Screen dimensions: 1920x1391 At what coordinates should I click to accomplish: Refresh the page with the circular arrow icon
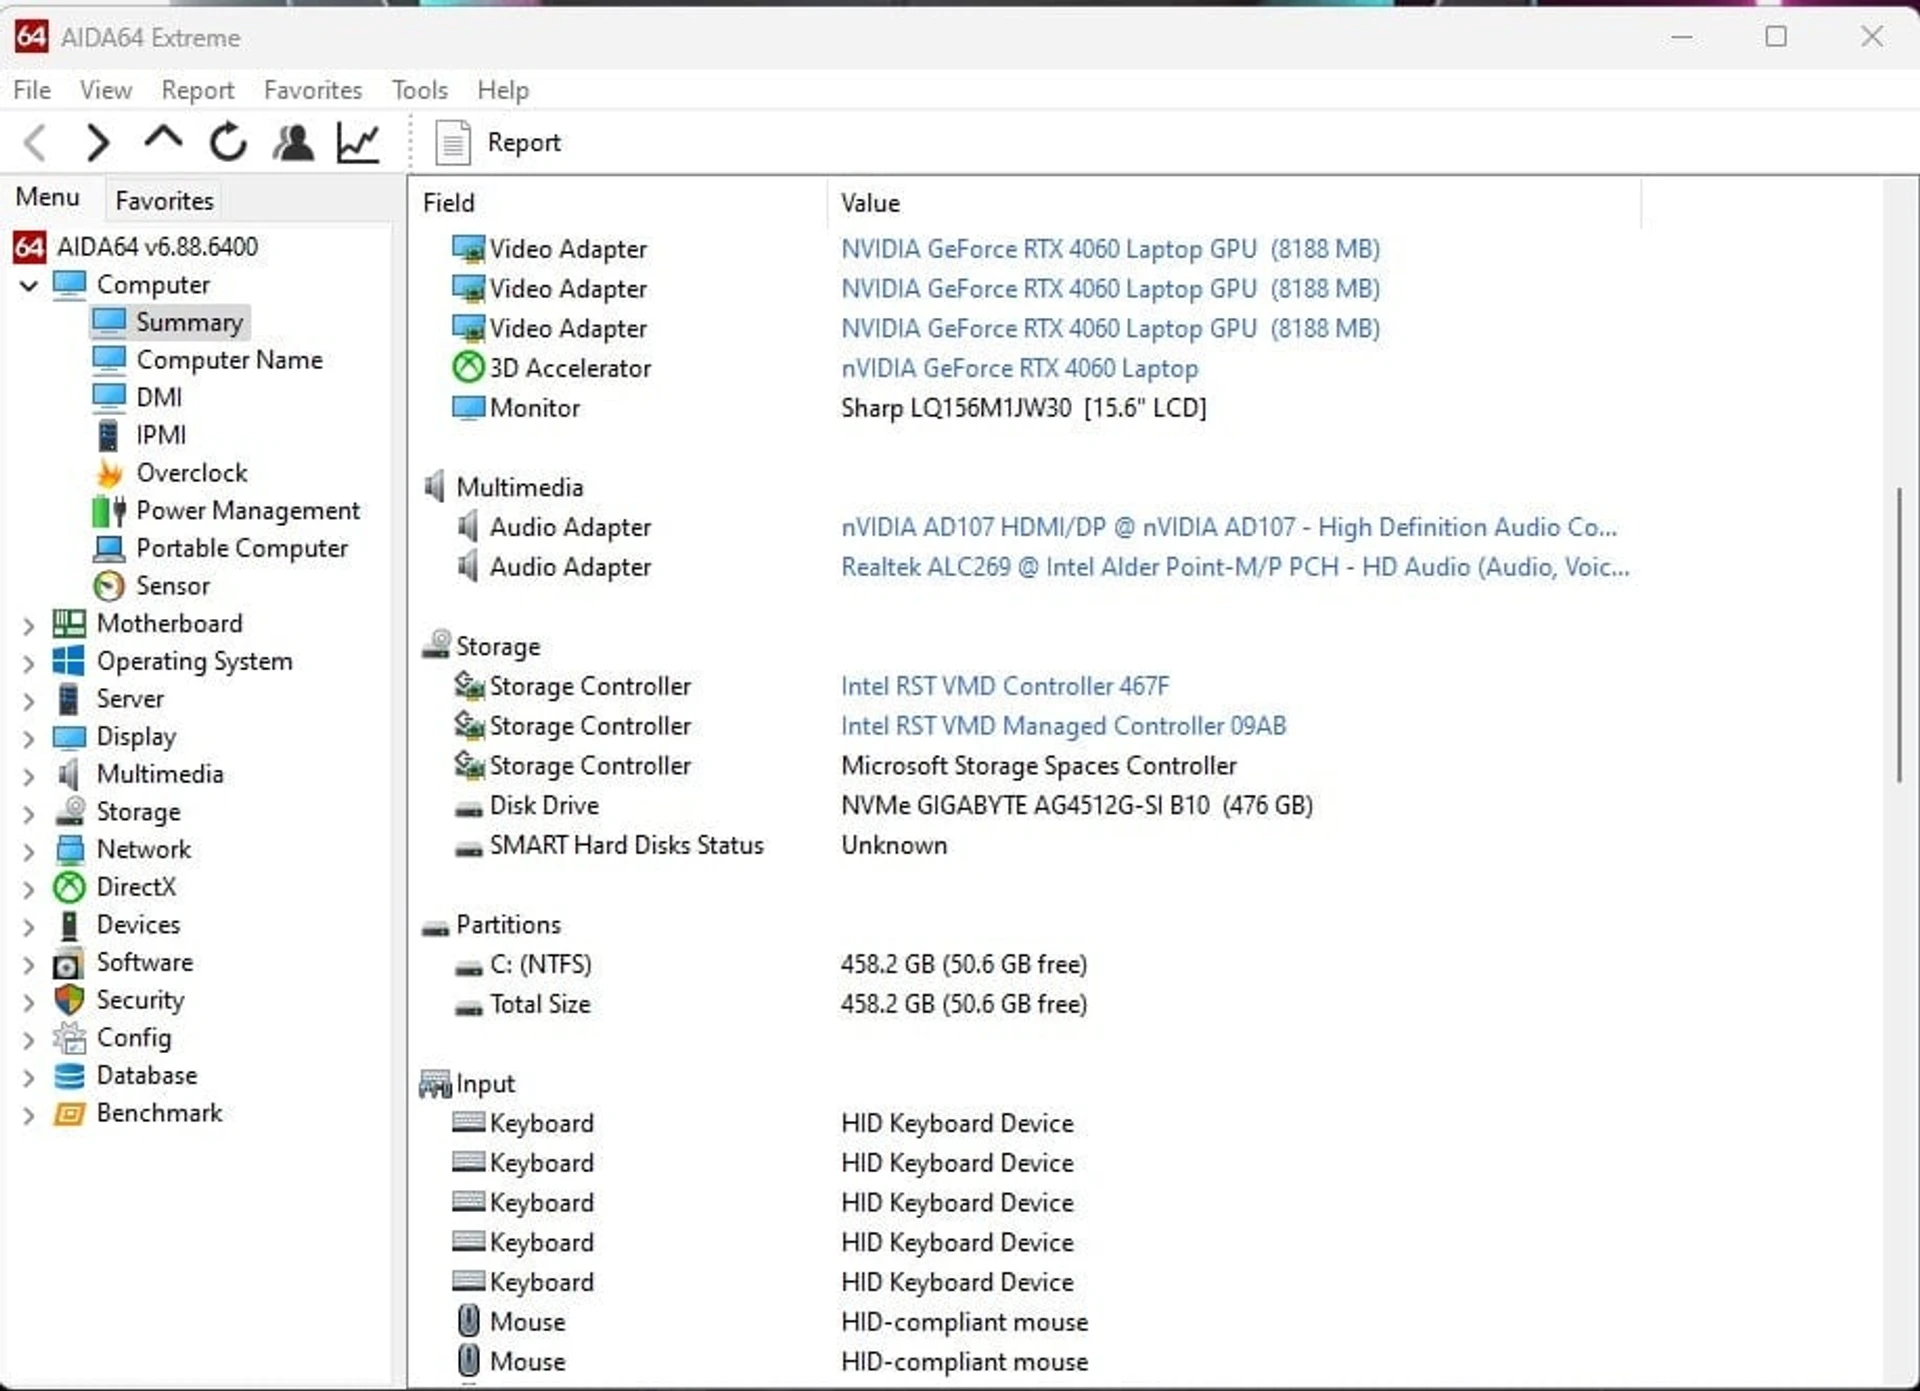coord(227,142)
